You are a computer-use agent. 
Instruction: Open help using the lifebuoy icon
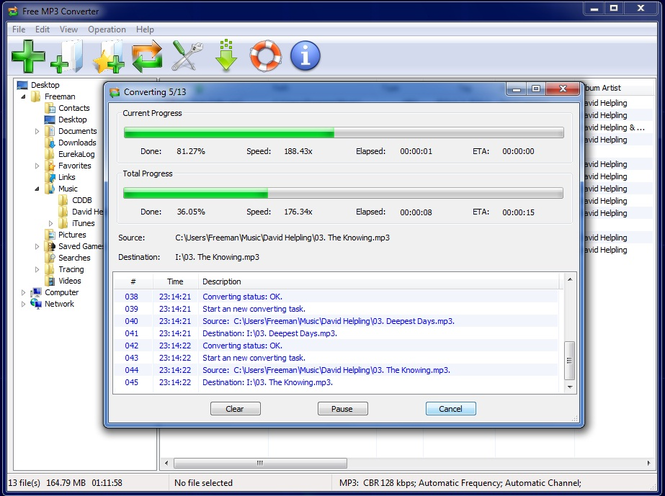coord(266,57)
